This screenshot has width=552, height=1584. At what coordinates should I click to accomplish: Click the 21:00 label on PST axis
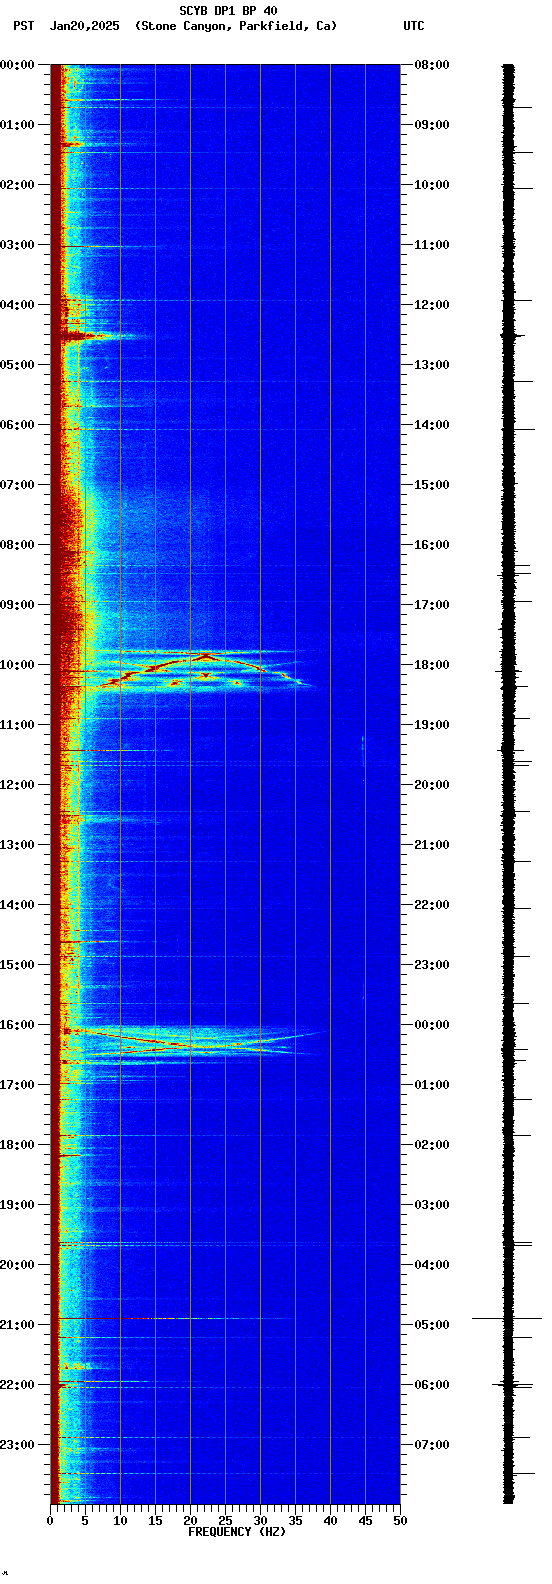pyautogui.click(x=17, y=1325)
